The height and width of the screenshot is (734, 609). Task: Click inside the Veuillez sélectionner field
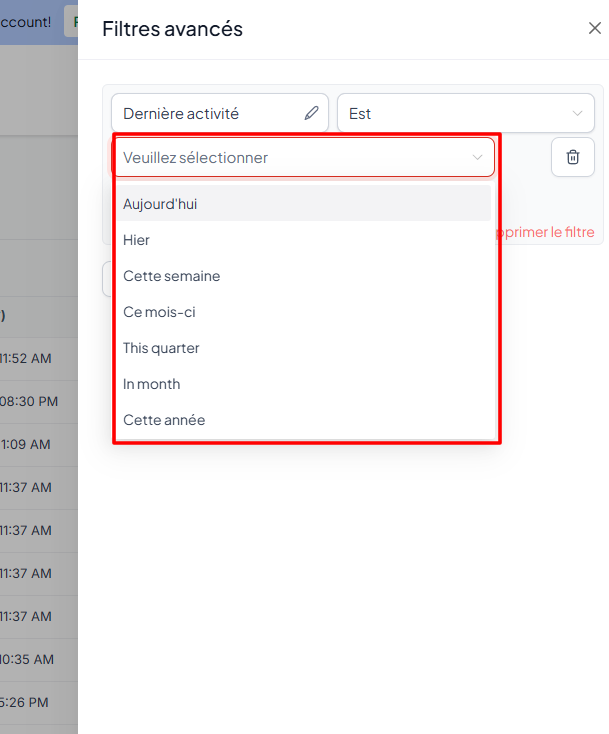290,157
